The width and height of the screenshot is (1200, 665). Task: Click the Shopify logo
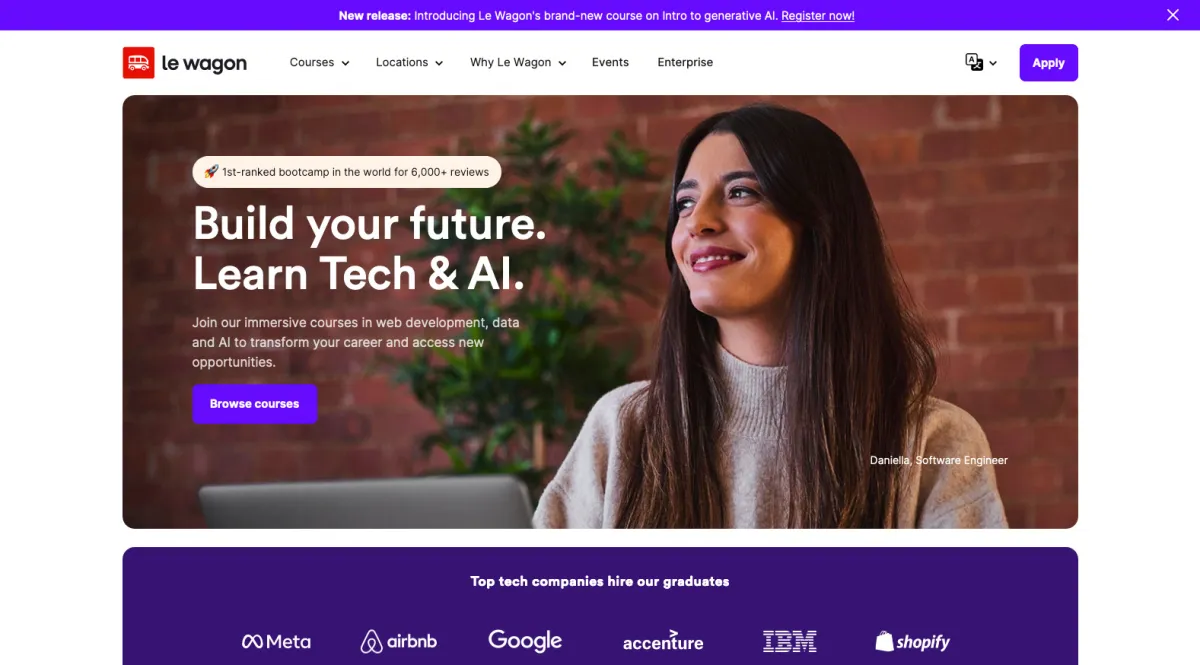pyautogui.click(x=912, y=641)
